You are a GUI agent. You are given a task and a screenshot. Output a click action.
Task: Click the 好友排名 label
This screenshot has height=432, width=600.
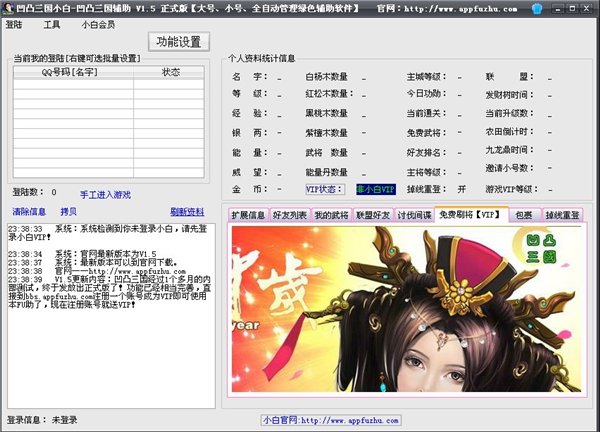[x=426, y=153]
